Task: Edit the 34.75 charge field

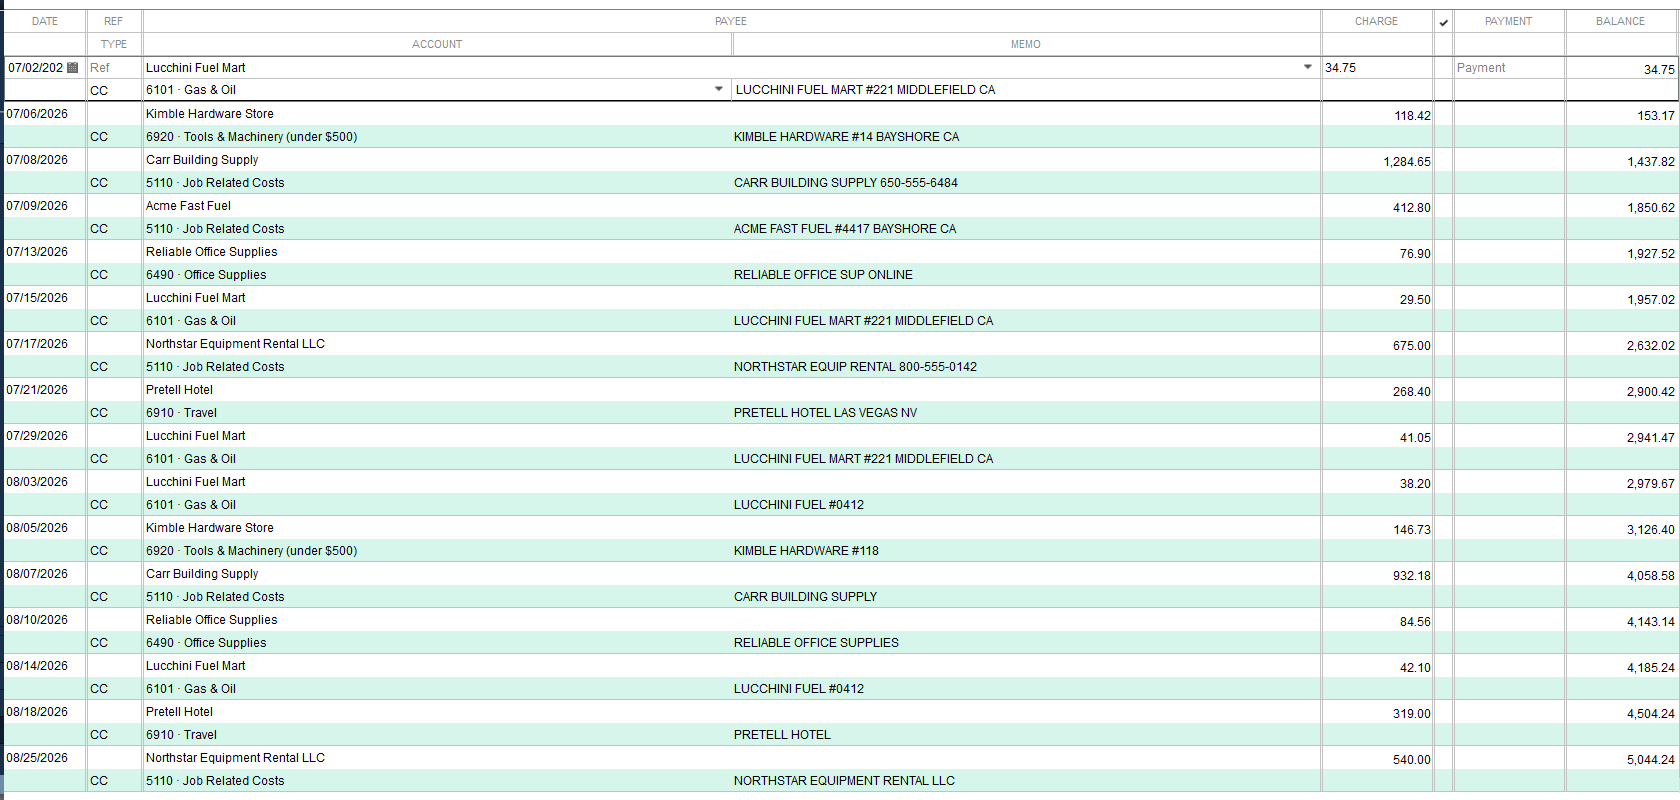Action: tap(1377, 68)
